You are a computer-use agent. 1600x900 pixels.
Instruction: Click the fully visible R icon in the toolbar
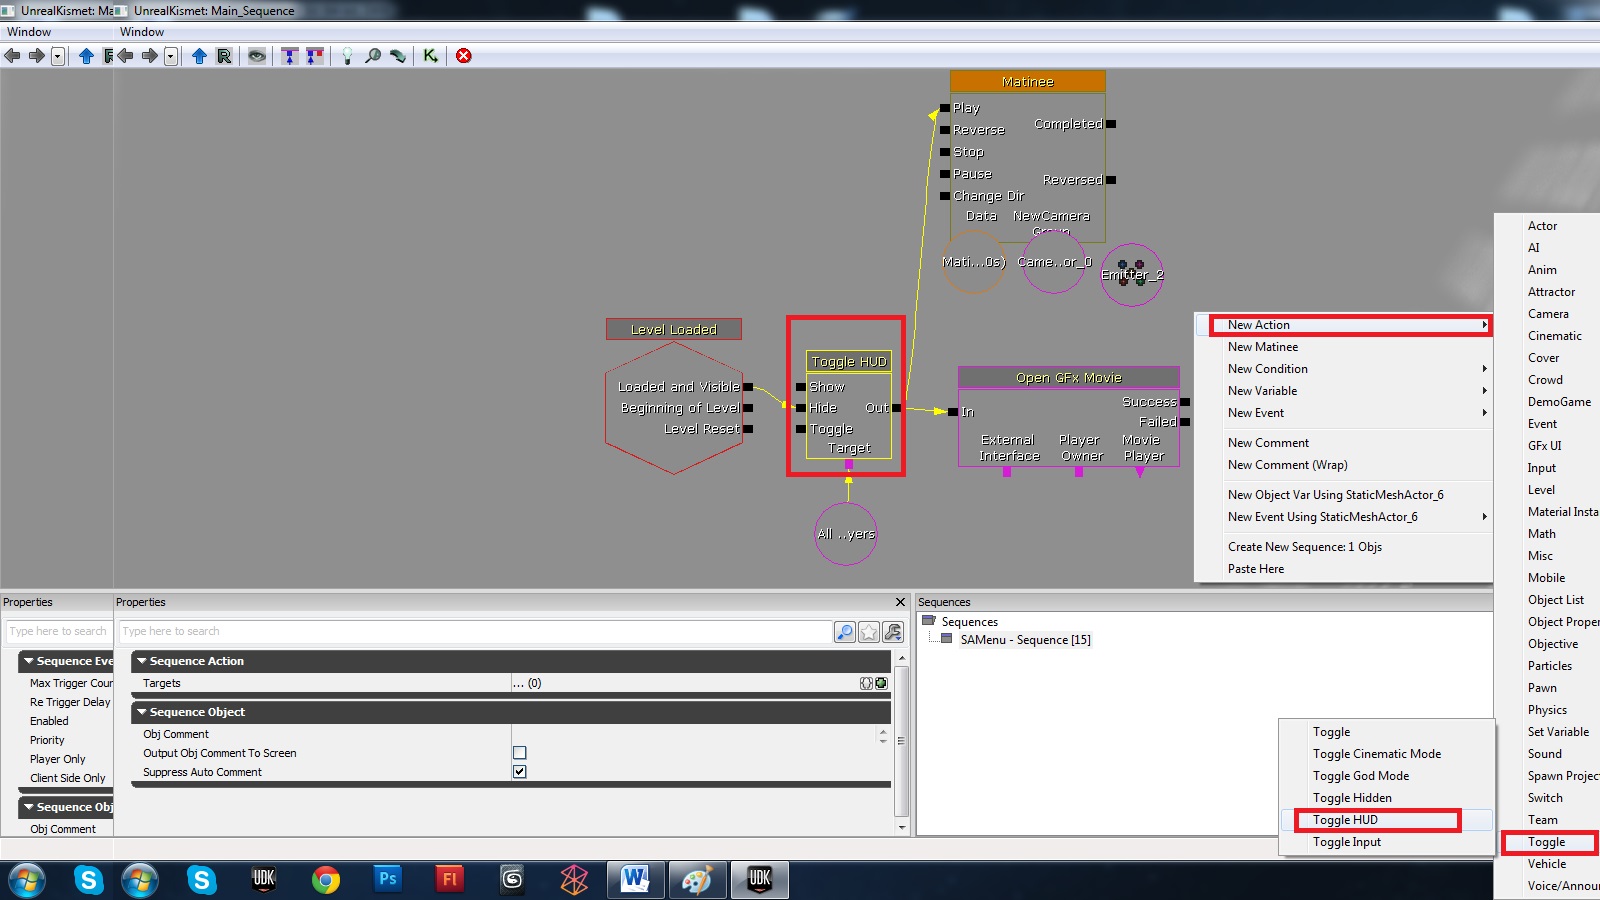224,56
